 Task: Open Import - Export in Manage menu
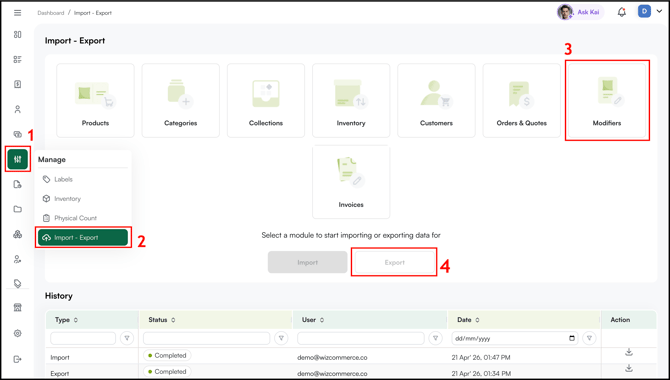(x=83, y=238)
